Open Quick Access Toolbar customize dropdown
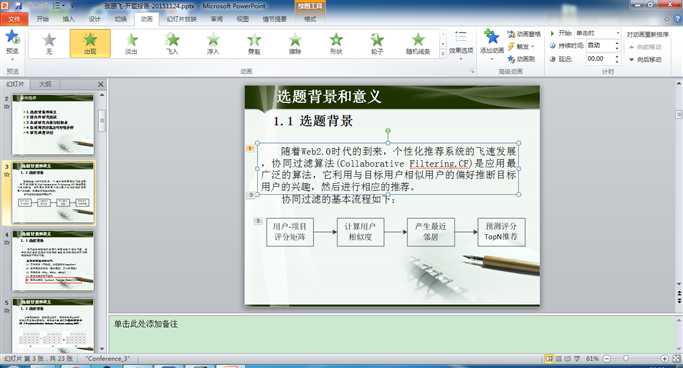Screen dimensions: 683x368 [72, 6]
